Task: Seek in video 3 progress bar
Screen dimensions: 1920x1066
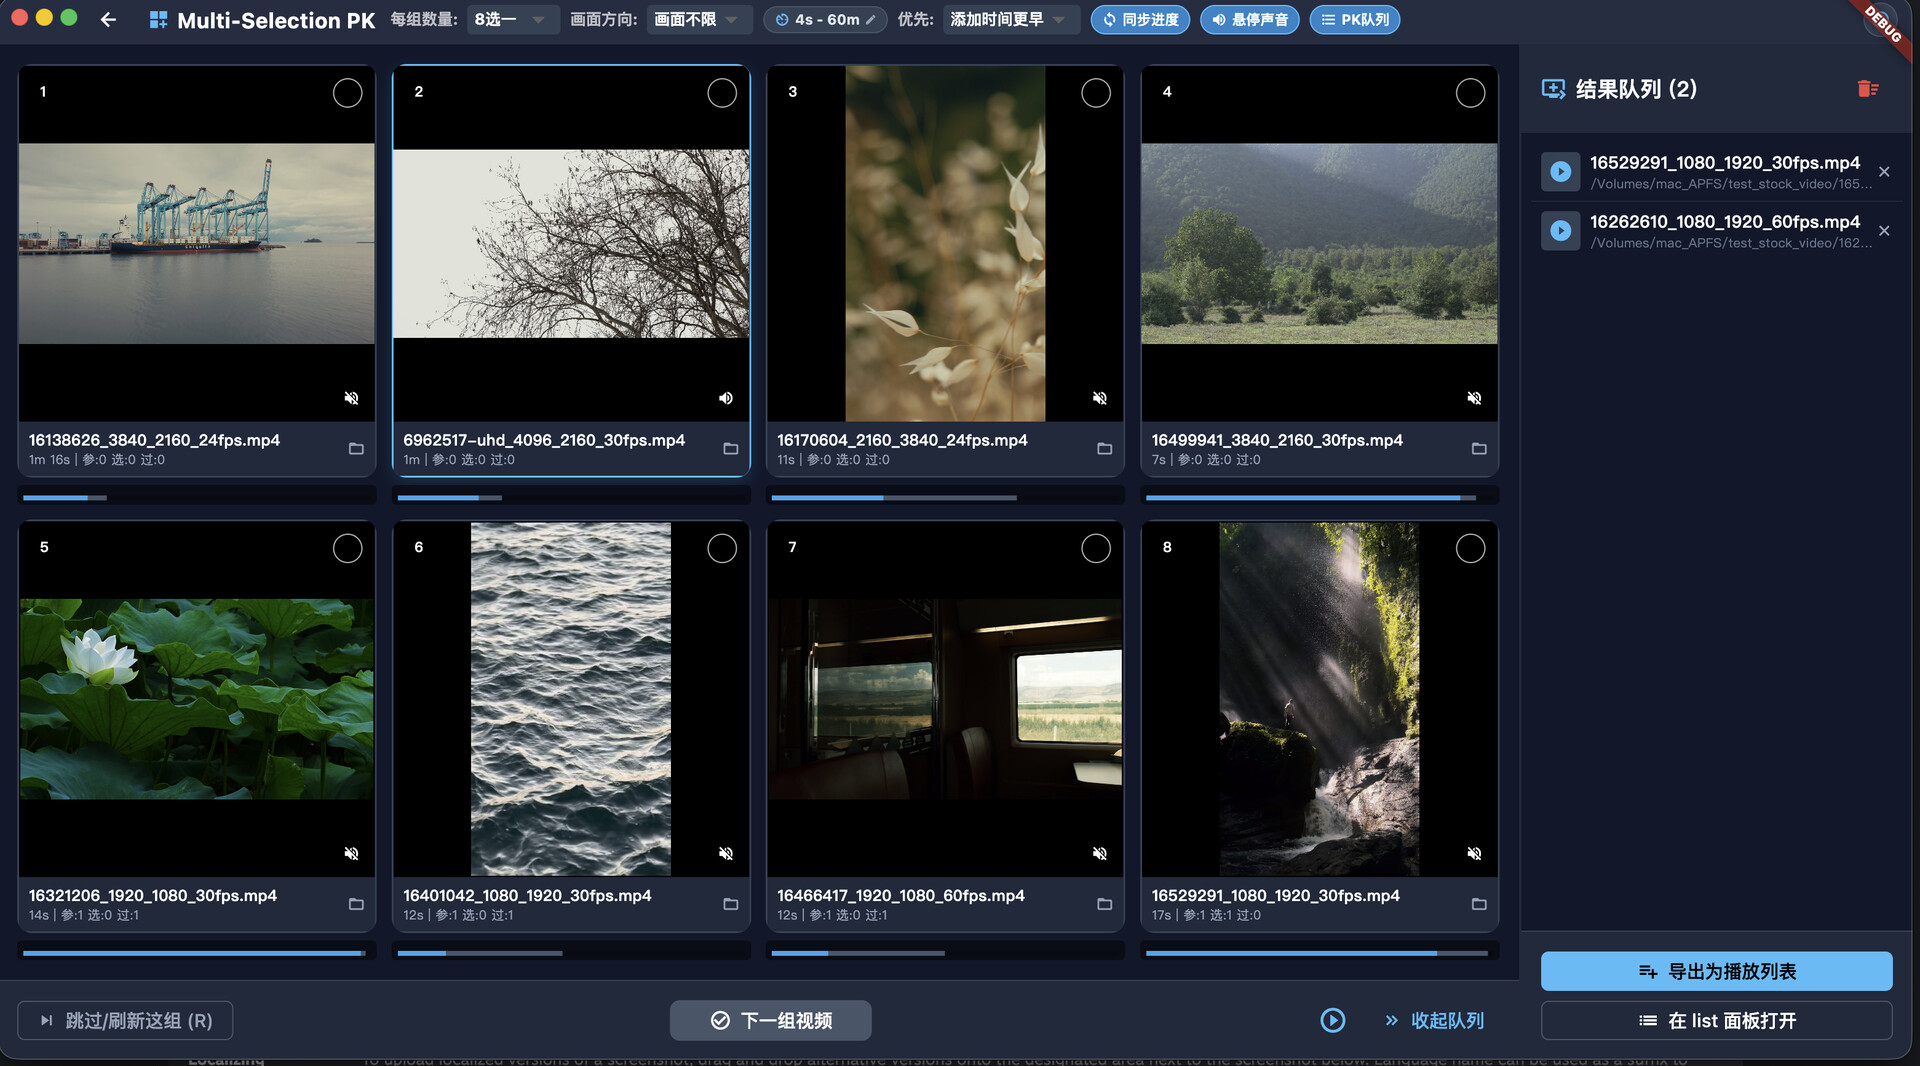Action: coord(945,497)
